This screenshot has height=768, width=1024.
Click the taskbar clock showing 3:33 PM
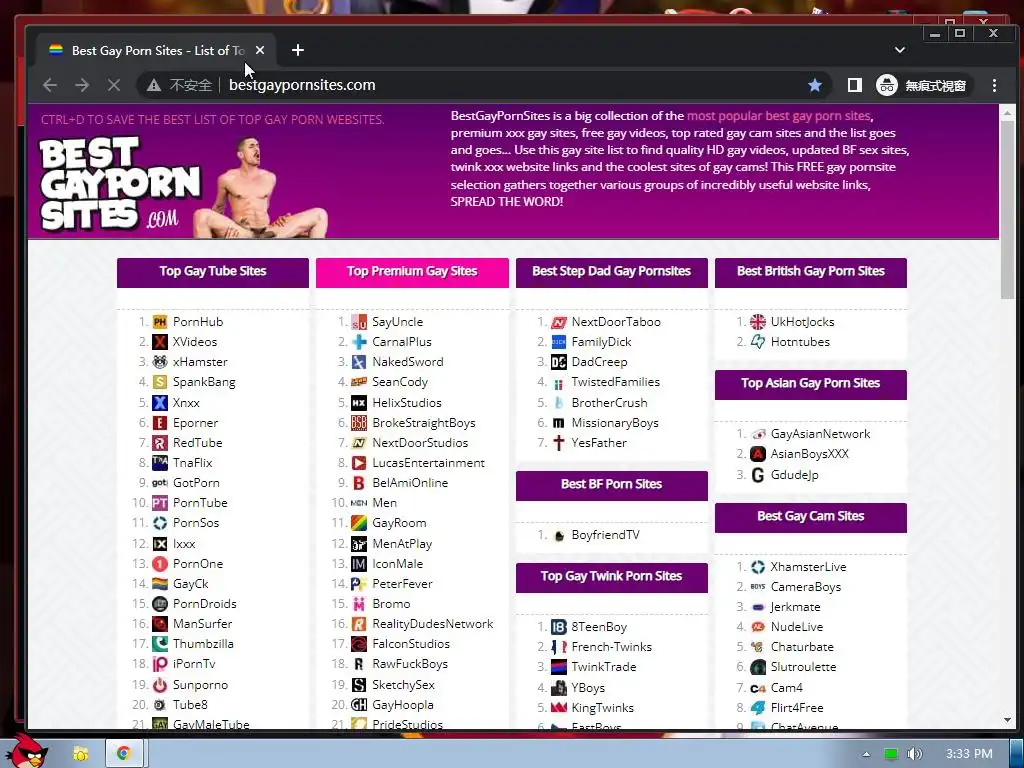[969, 754]
